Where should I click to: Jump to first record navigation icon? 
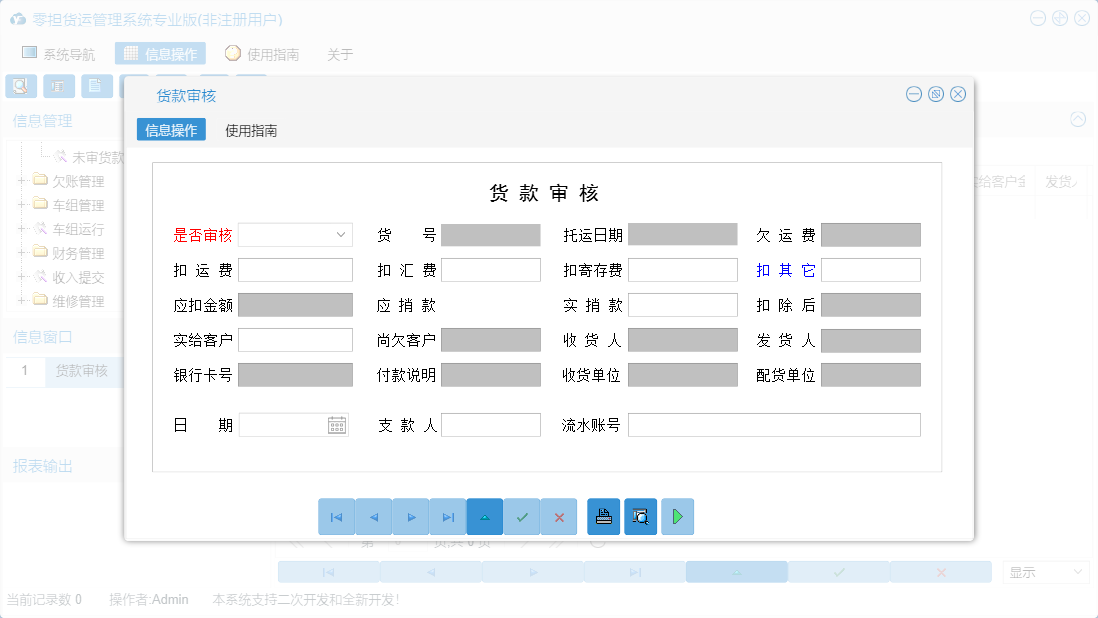pos(337,516)
